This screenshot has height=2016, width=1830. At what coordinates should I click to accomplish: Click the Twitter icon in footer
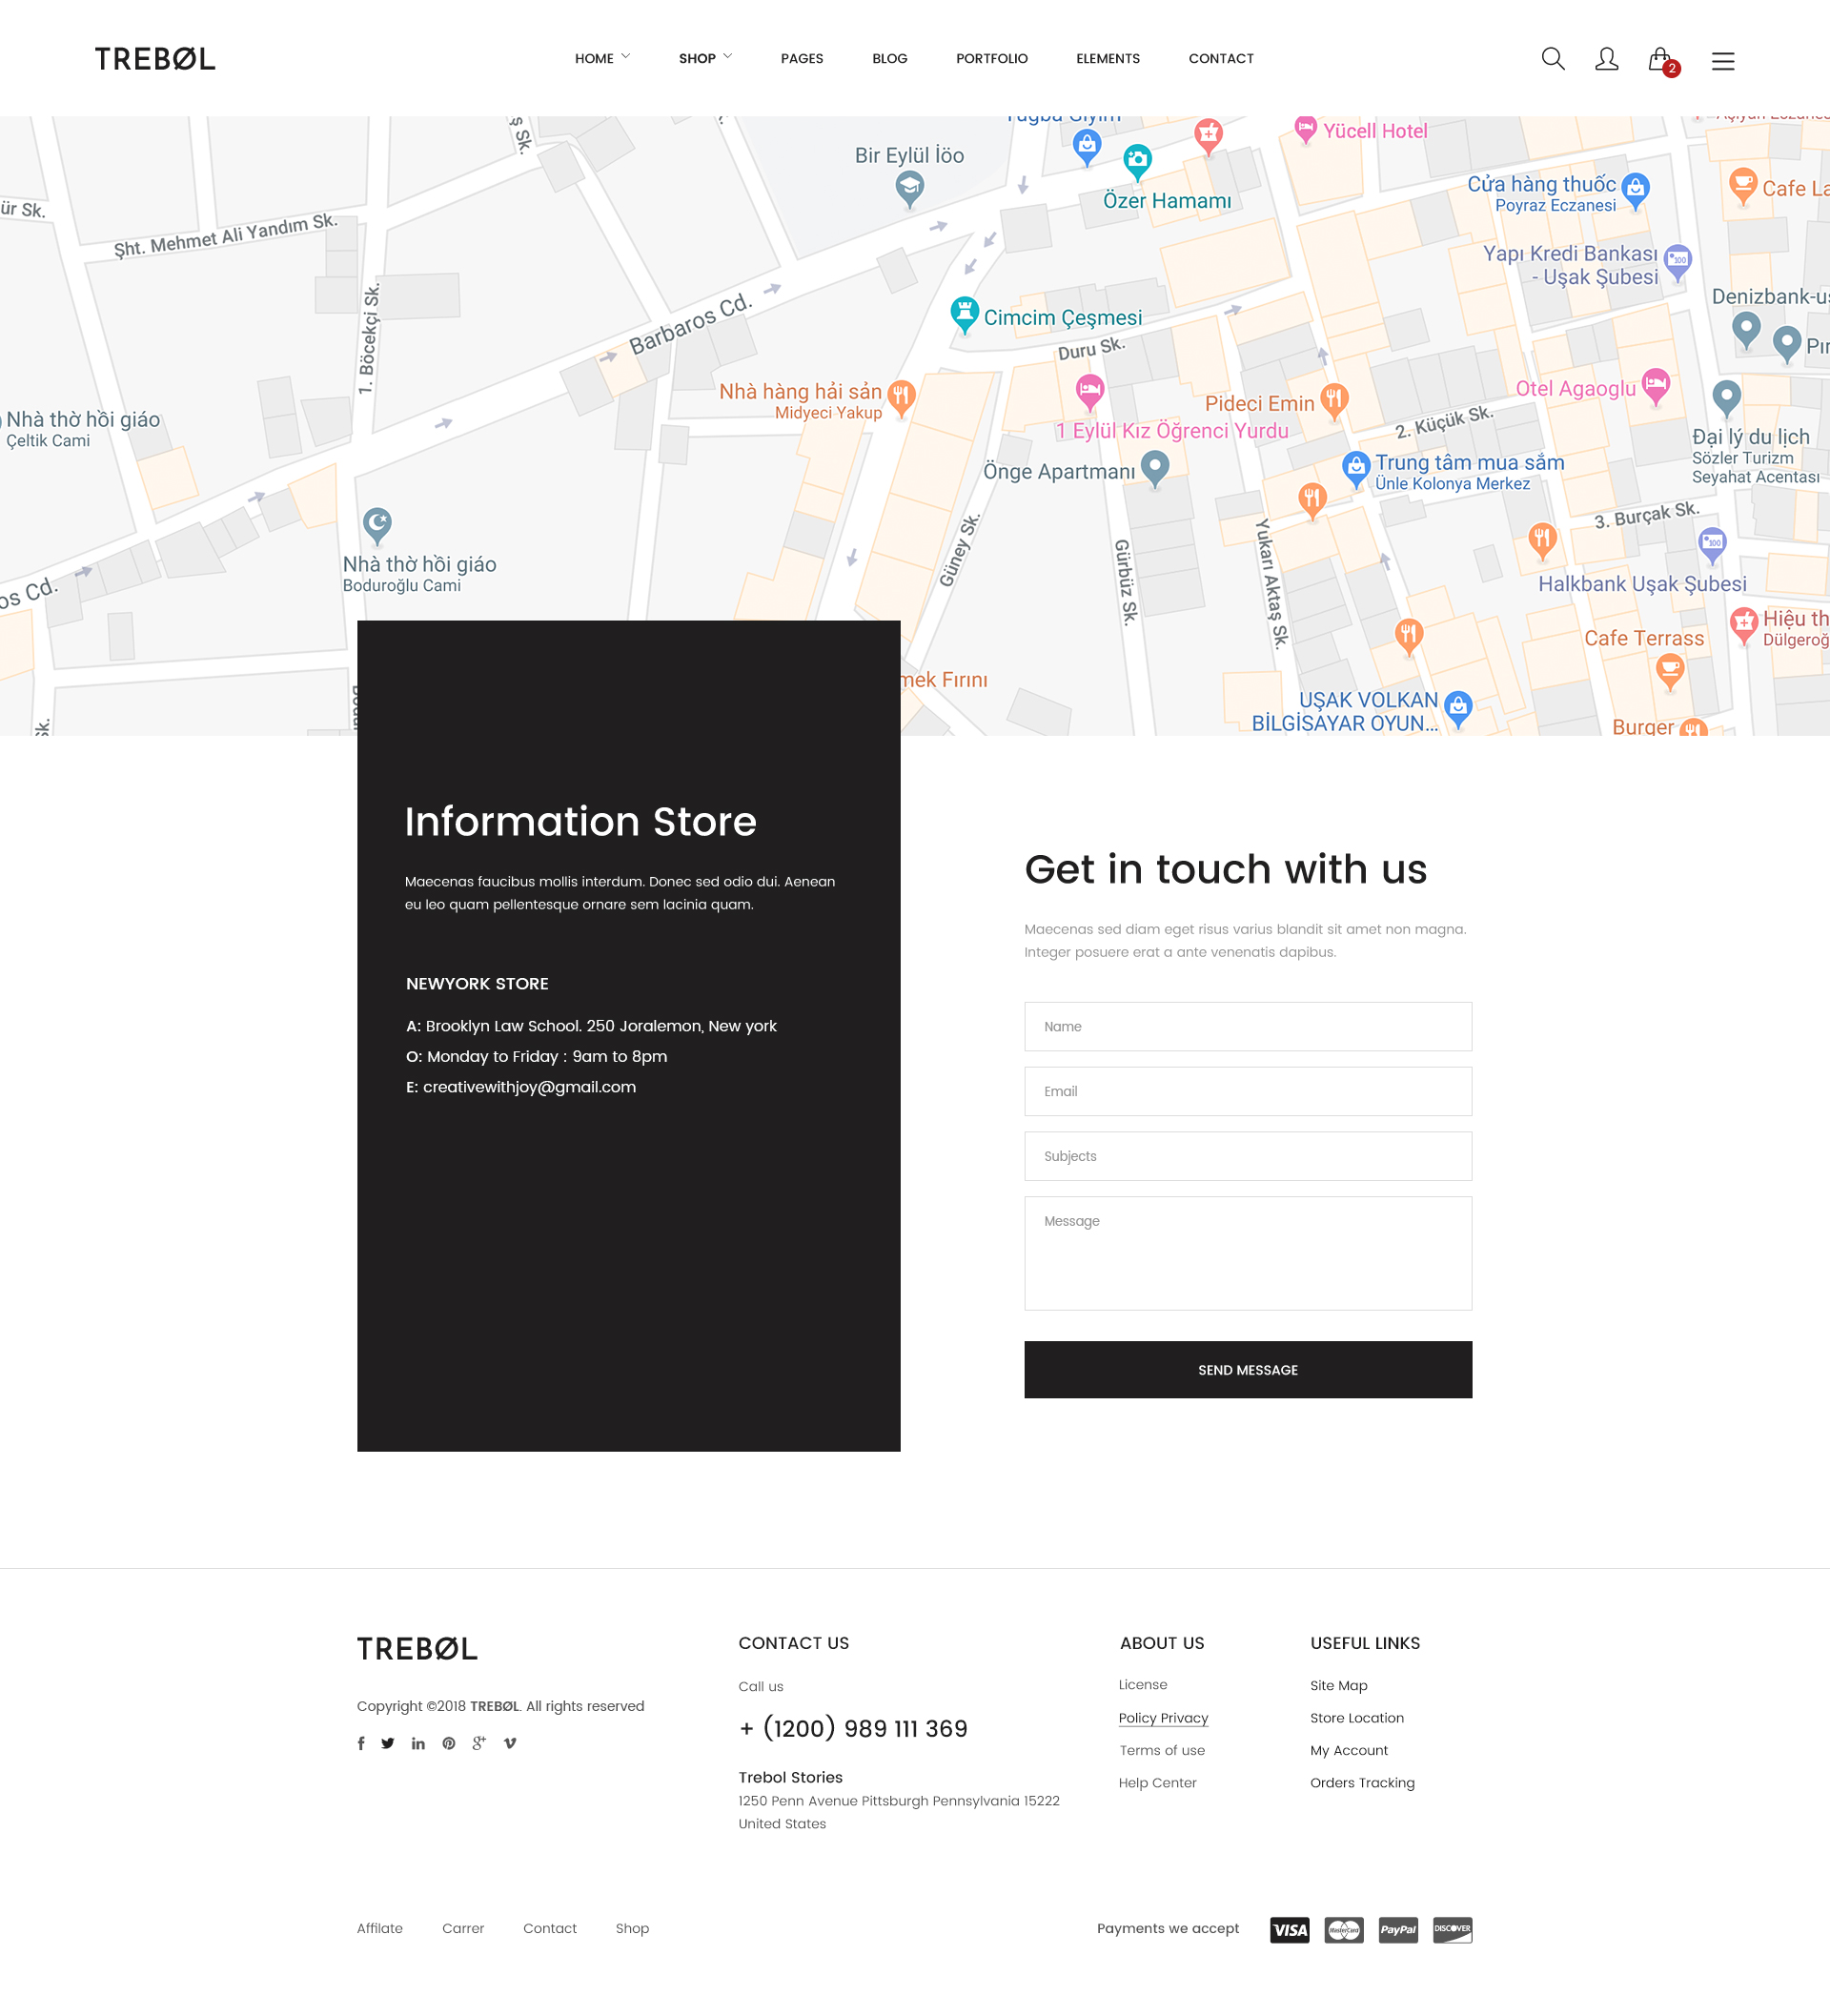click(388, 1743)
